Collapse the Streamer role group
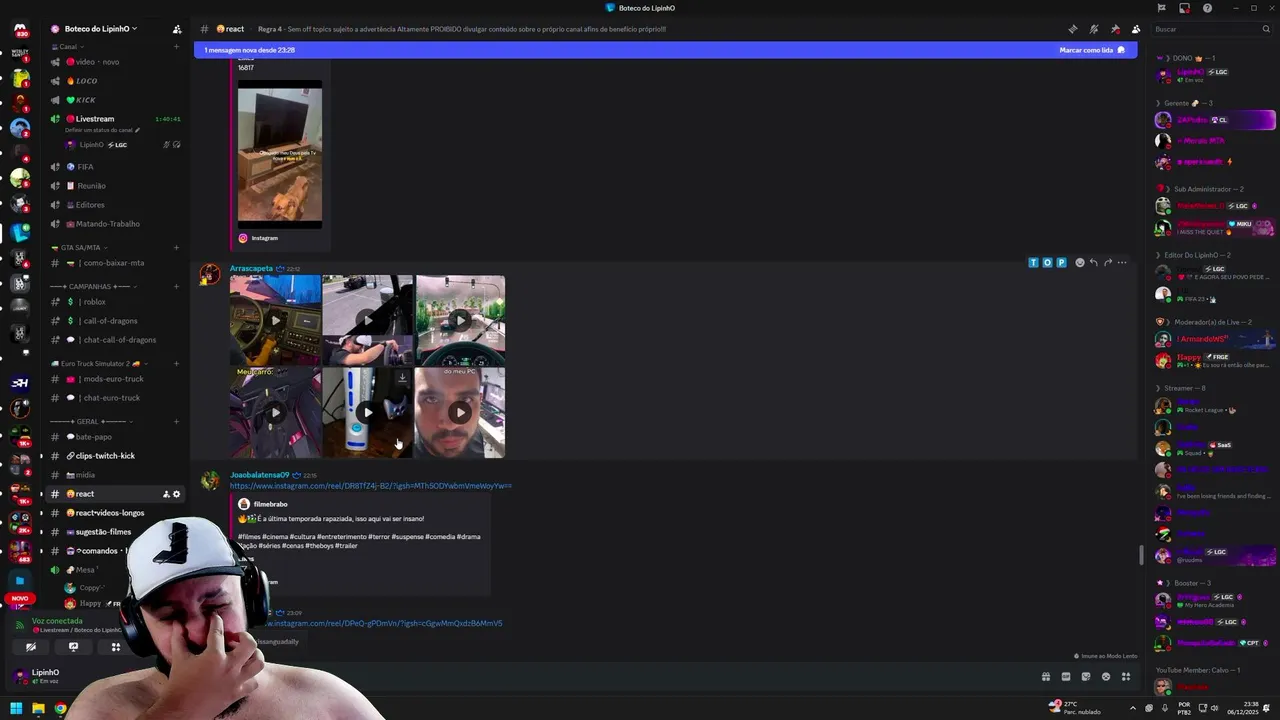Screen dimensions: 1280x720 point(1181,388)
